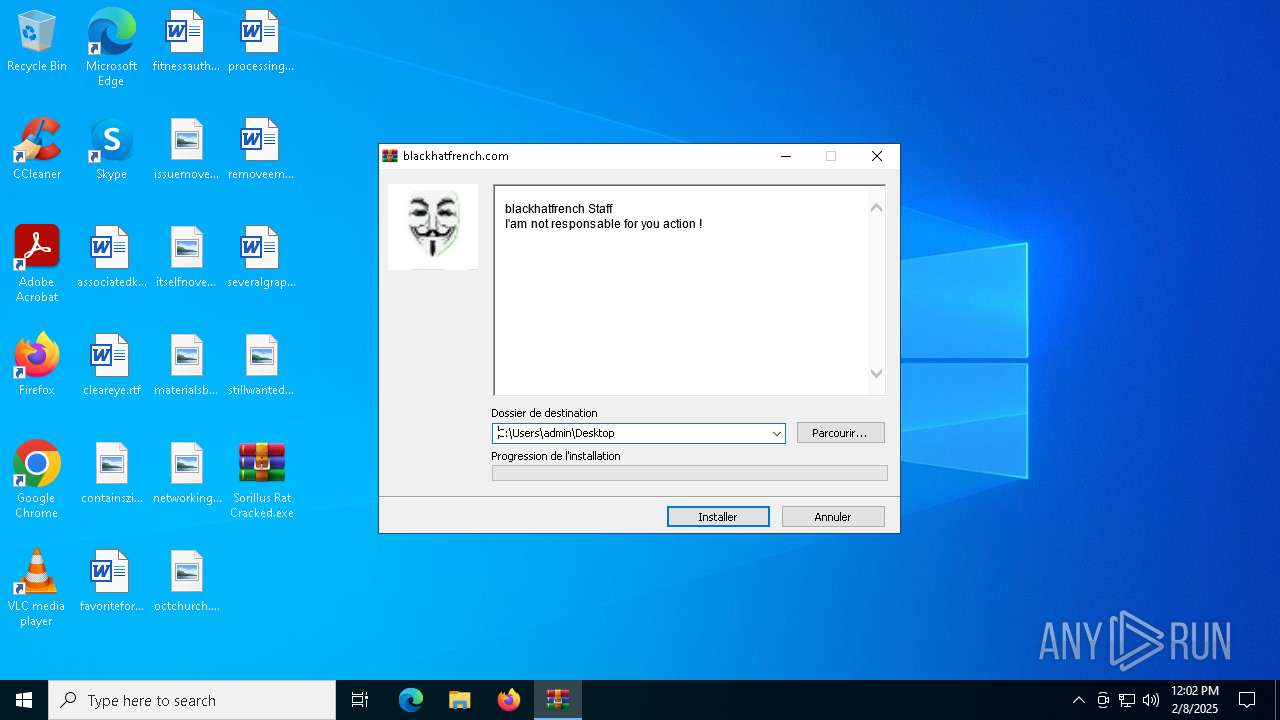
Task: Open the Recycle Bin desktop icon
Action: [37, 41]
